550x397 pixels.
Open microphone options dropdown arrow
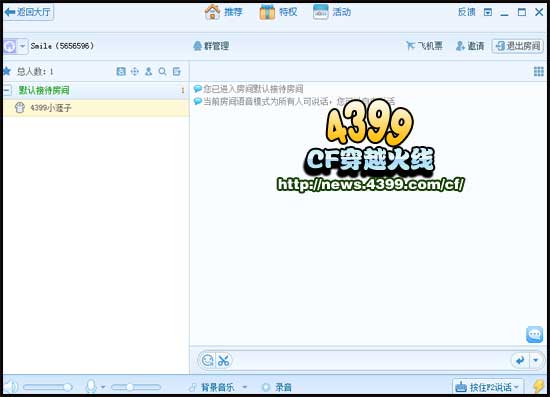click(x=103, y=387)
